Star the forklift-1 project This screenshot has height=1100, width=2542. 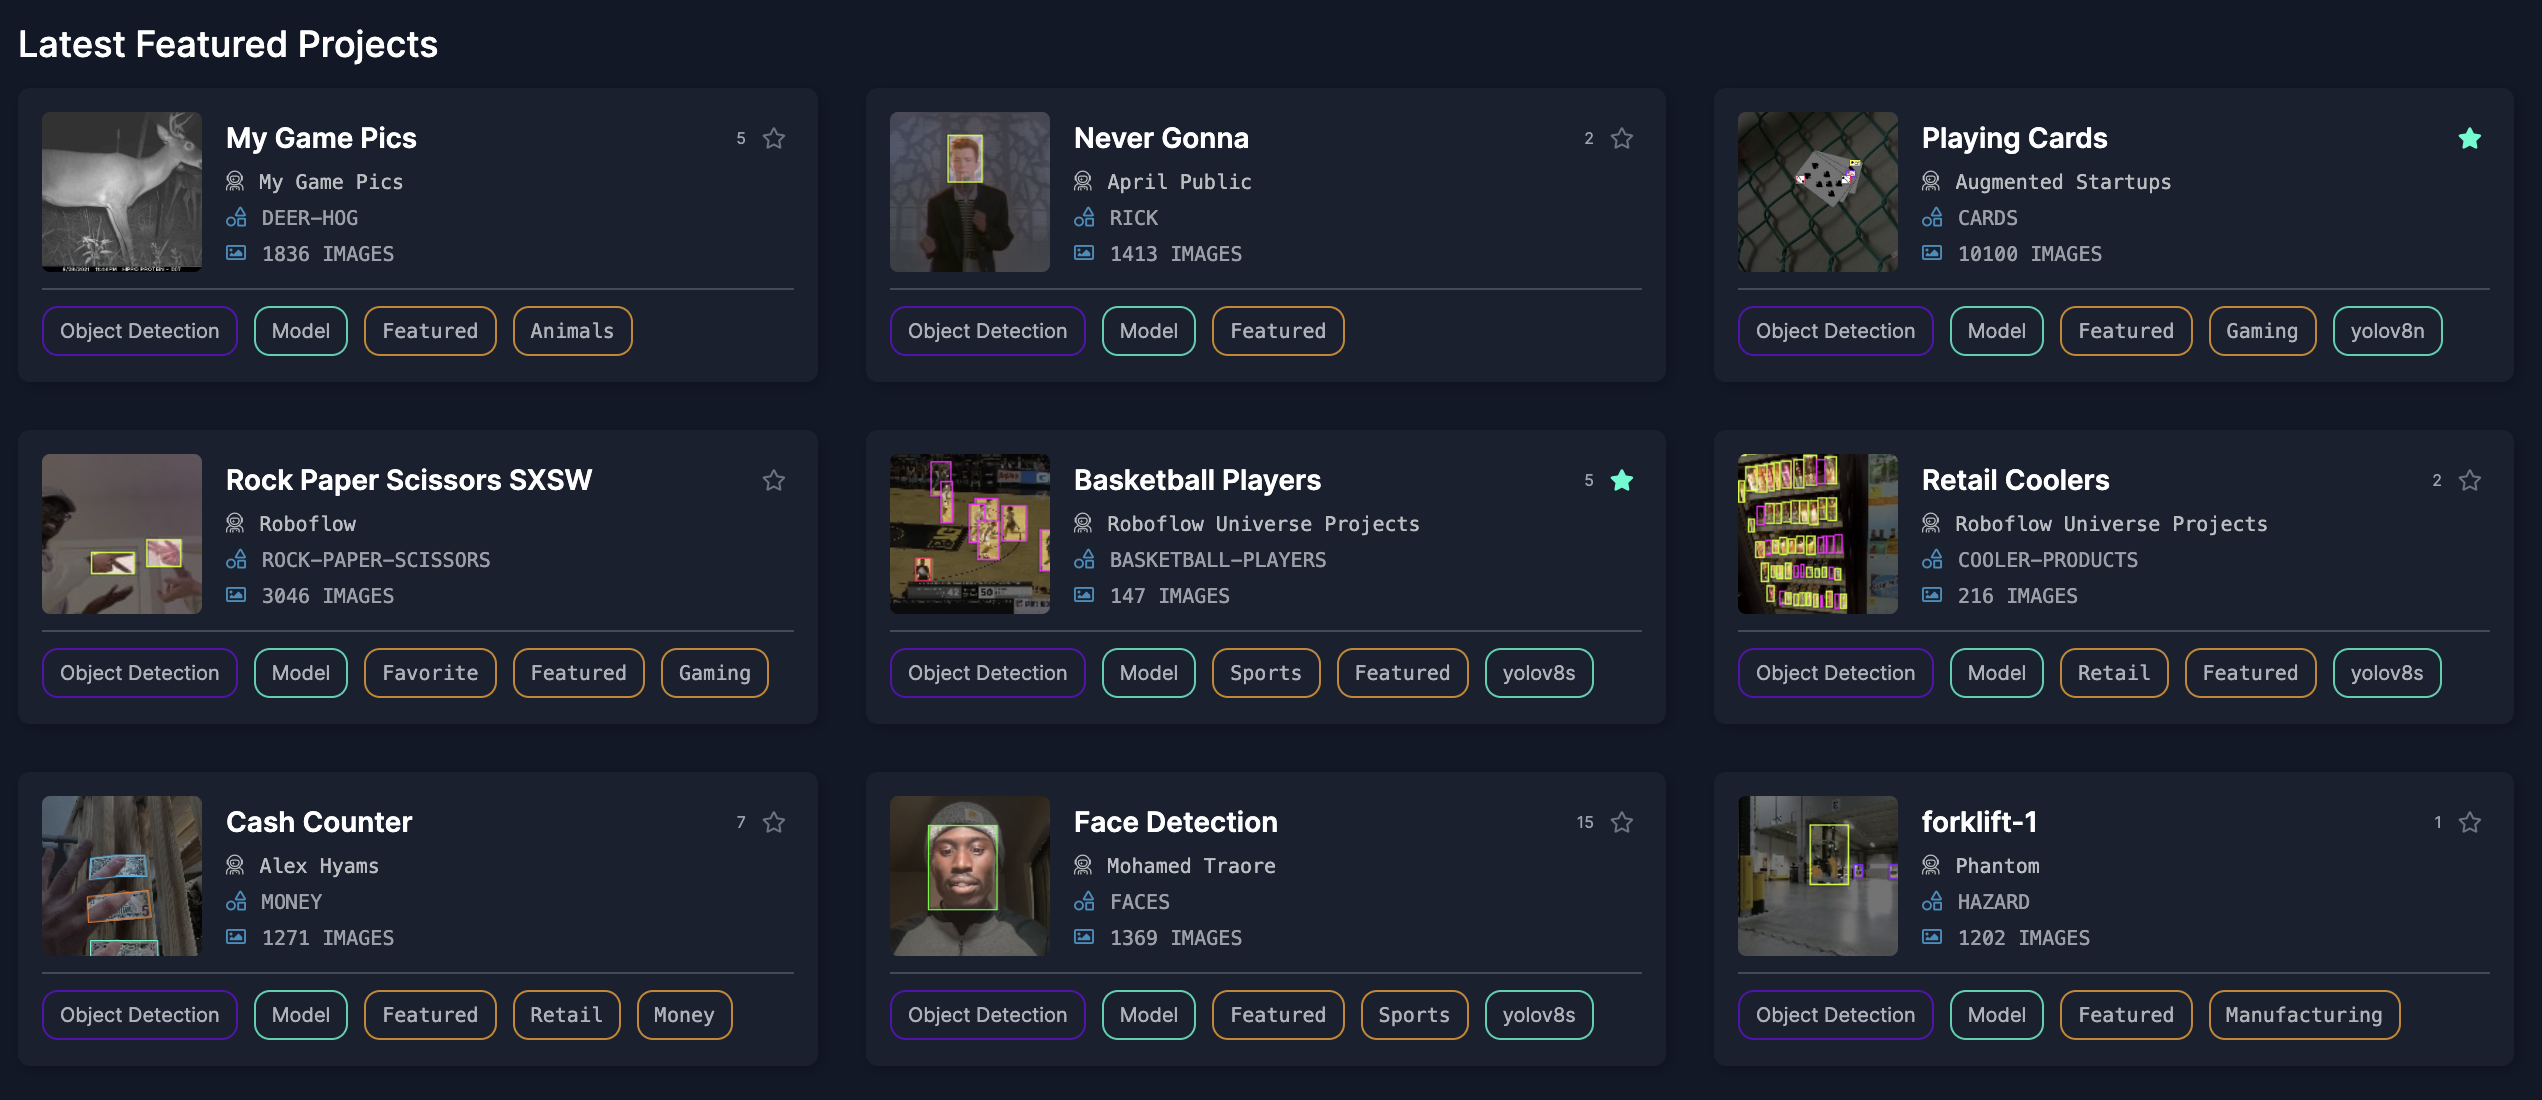click(x=2469, y=822)
